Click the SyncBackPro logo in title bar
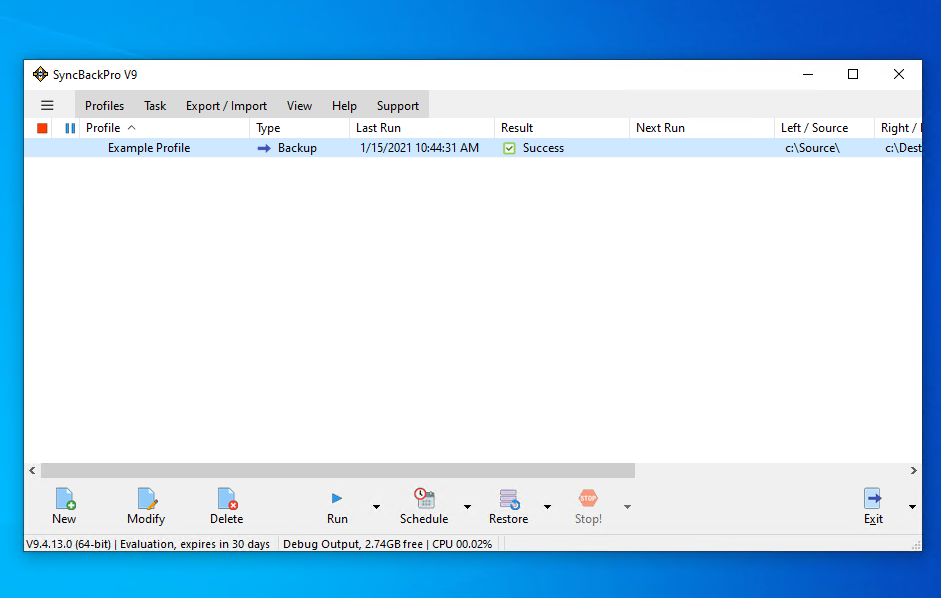Image resolution: width=941 pixels, height=598 pixels. click(x=40, y=74)
